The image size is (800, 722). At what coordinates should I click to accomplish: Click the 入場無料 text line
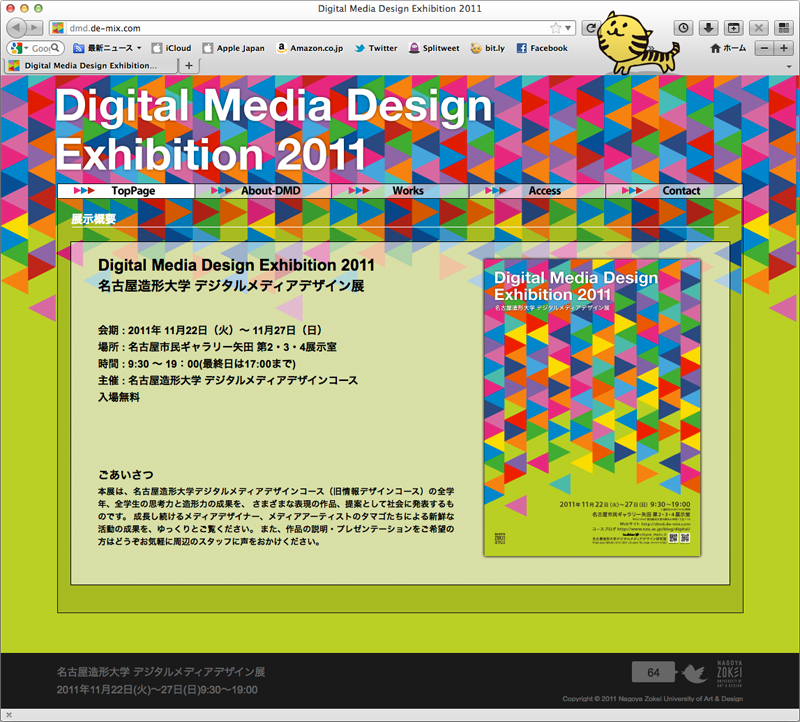[x=119, y=397]
